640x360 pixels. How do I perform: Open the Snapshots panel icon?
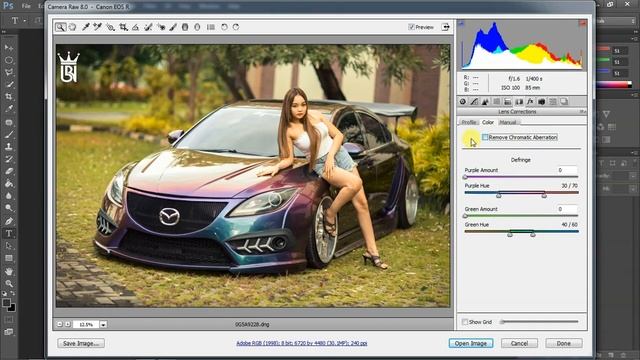tap(564, 102)
